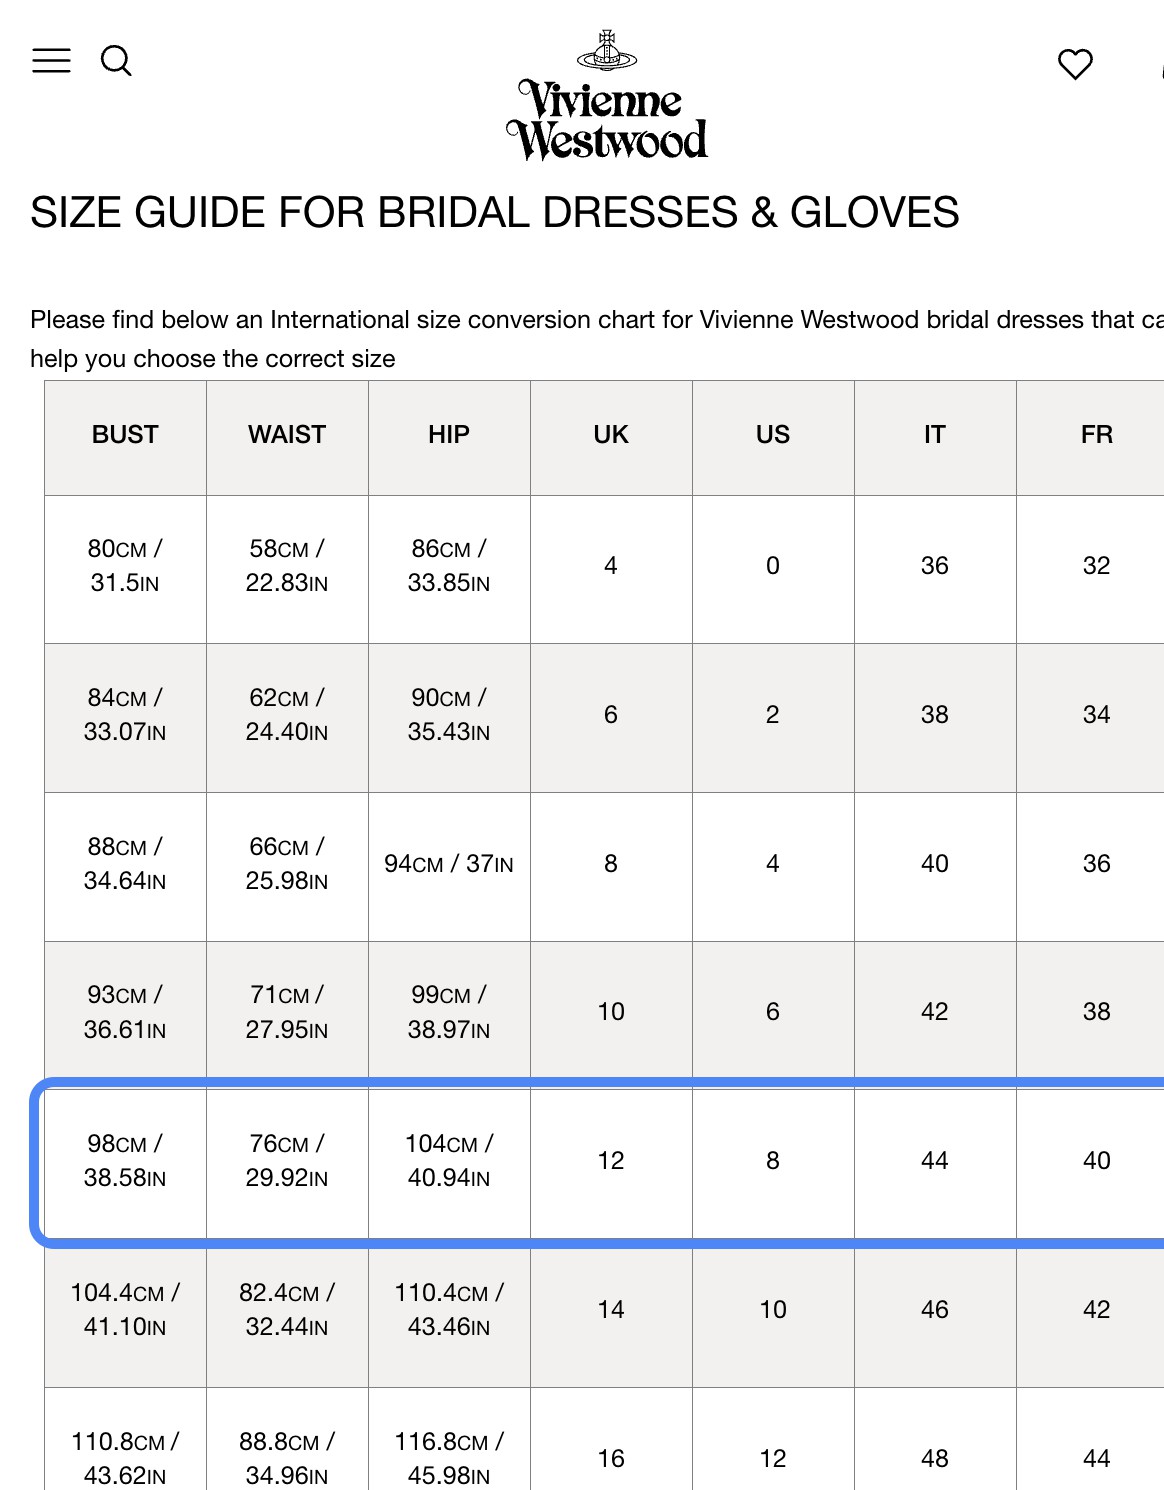Viewport: 1164px width, 1490px height.
Task: Select the UK column header
Action: (611, 435)
